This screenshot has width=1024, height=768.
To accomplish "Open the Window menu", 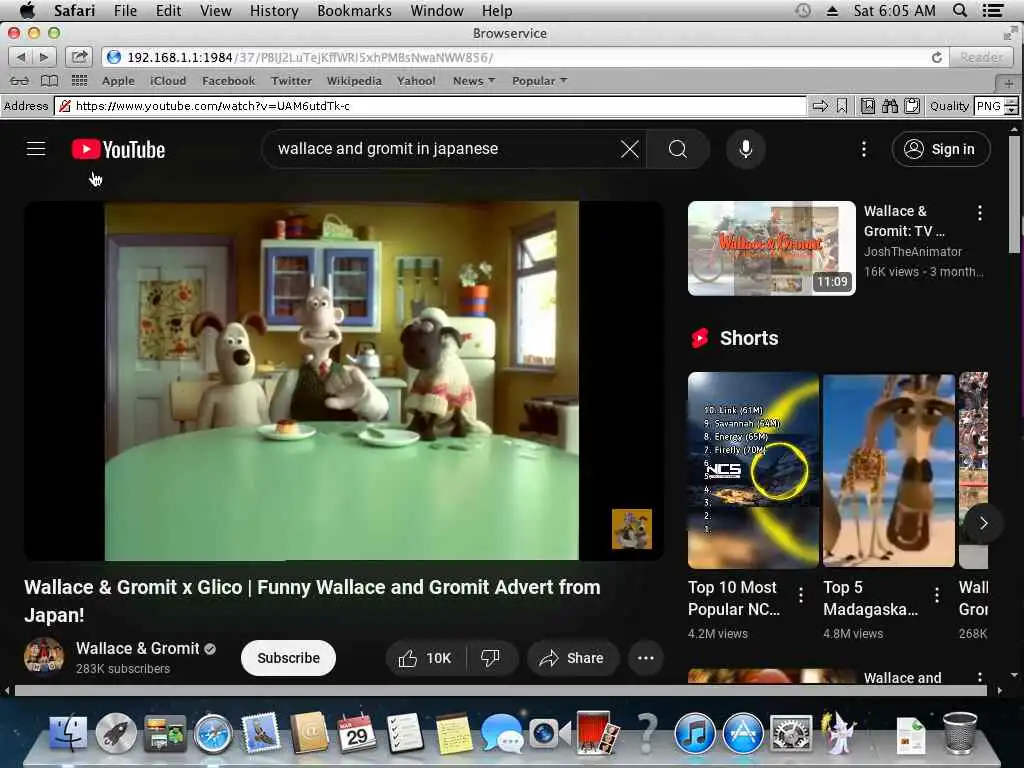I will (x=437, y=10).
